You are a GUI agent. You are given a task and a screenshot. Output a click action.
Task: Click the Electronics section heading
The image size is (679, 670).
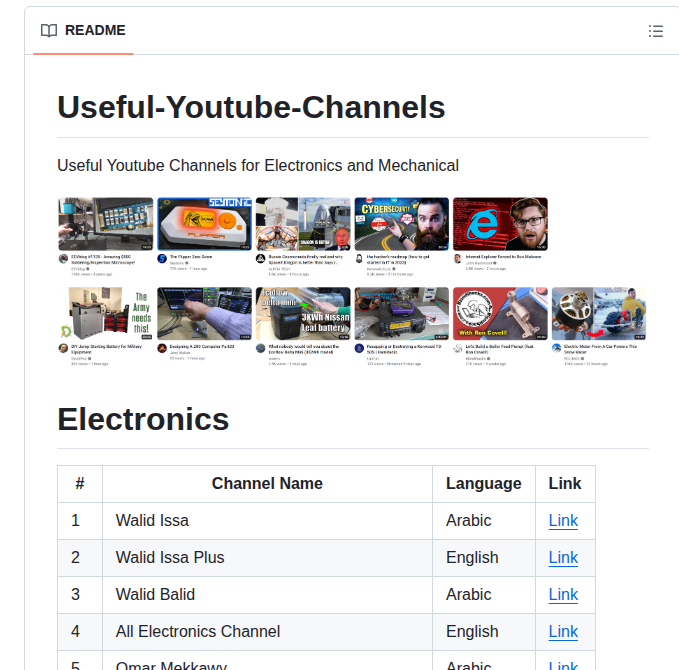pyautogui.click(x=143, y=419)
